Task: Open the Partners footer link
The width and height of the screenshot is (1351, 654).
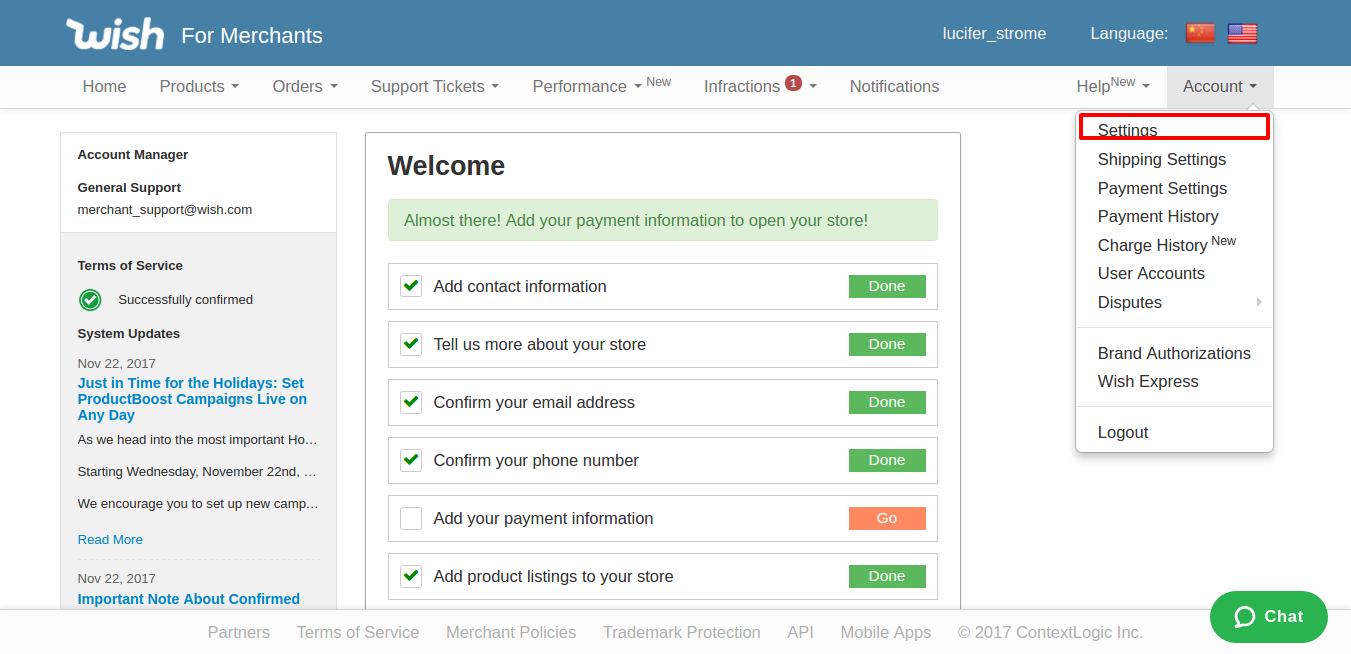Action: 239,632
